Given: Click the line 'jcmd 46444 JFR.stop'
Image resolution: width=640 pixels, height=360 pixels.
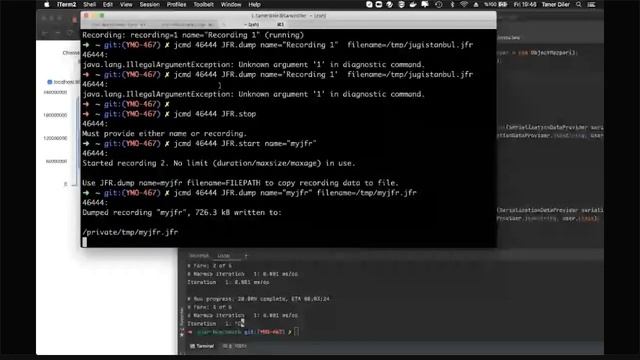Looking at the screenshot, I should [215, 114].
